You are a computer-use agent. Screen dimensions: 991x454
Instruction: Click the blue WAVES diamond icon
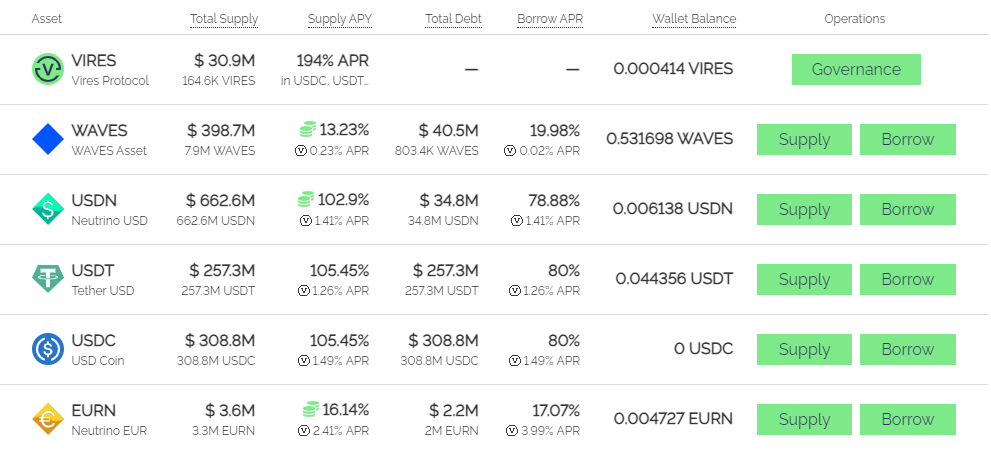(48, 139)
